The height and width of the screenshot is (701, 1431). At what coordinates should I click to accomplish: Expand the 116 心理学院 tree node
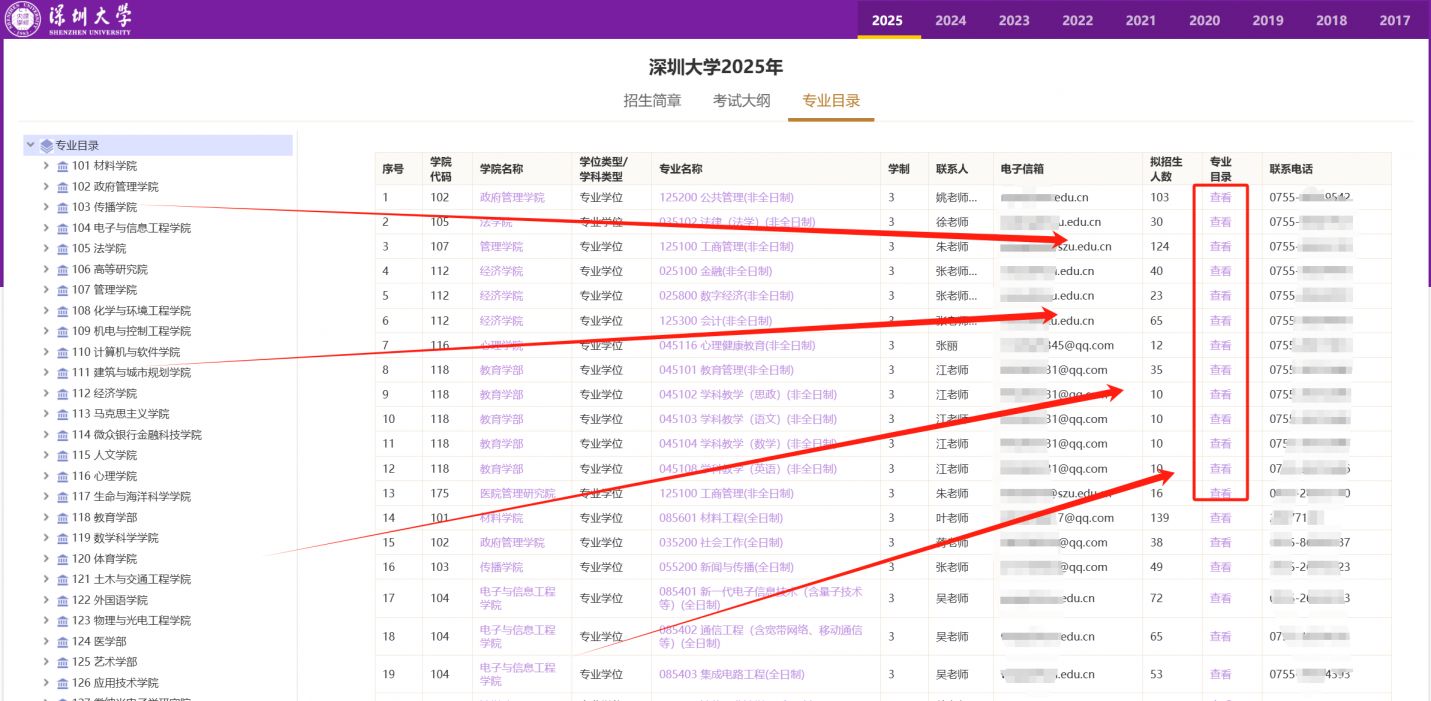point(46,476)
